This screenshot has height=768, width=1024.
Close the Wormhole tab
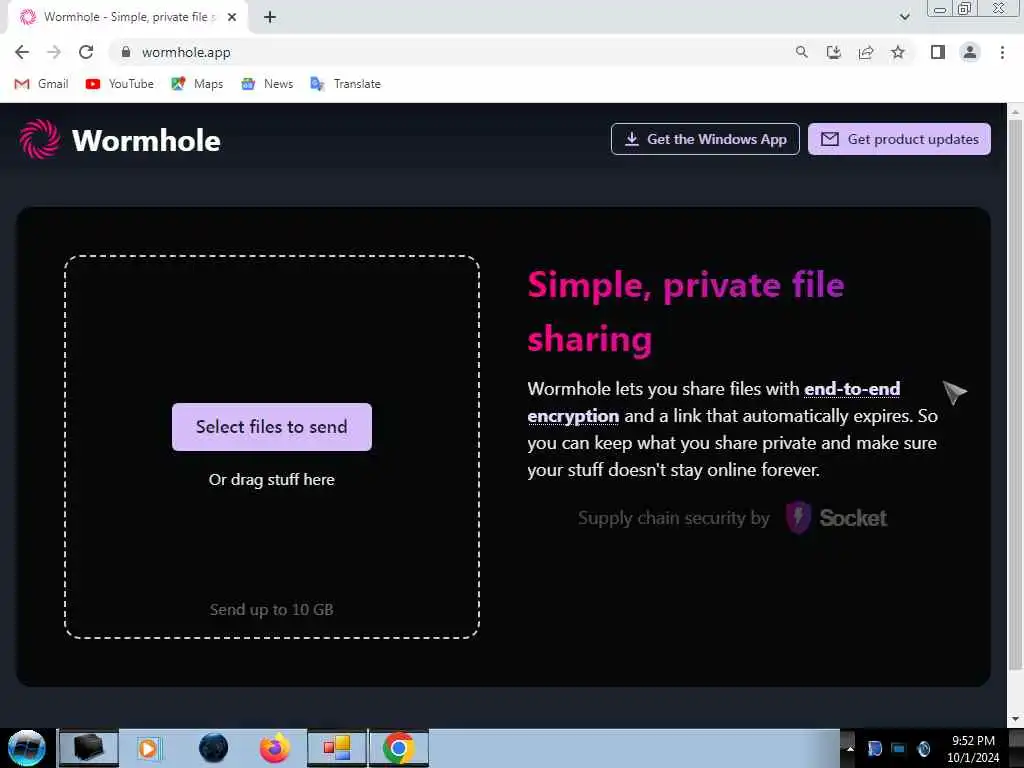point(232,17)
